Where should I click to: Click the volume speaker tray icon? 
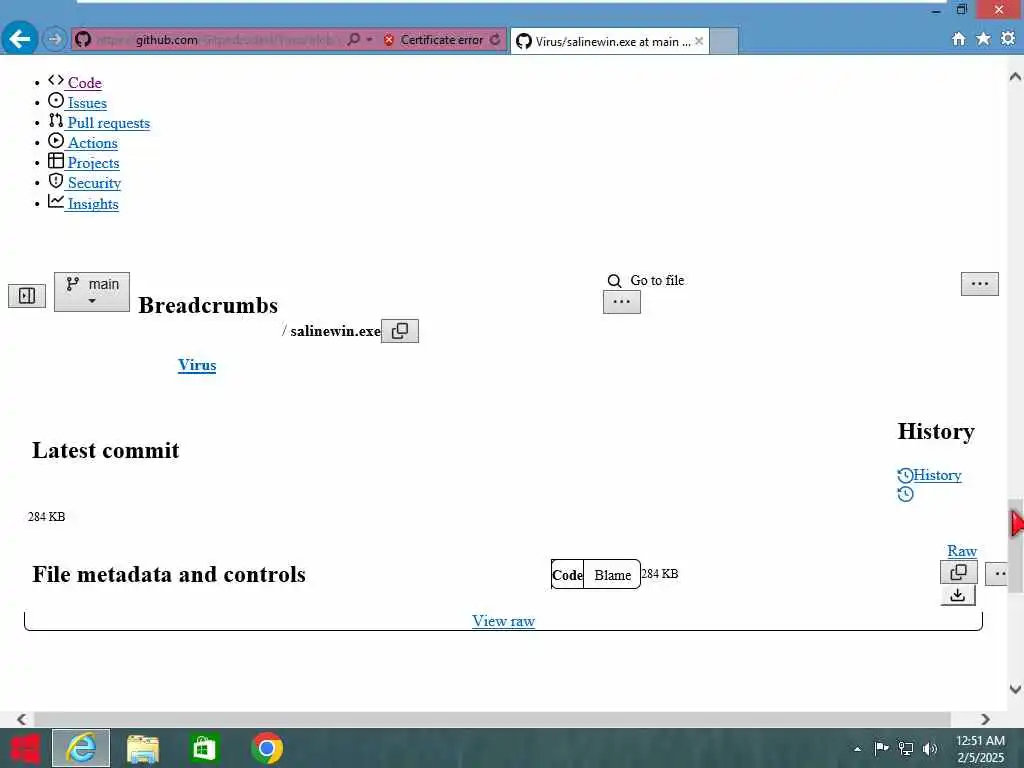(930, 748)
